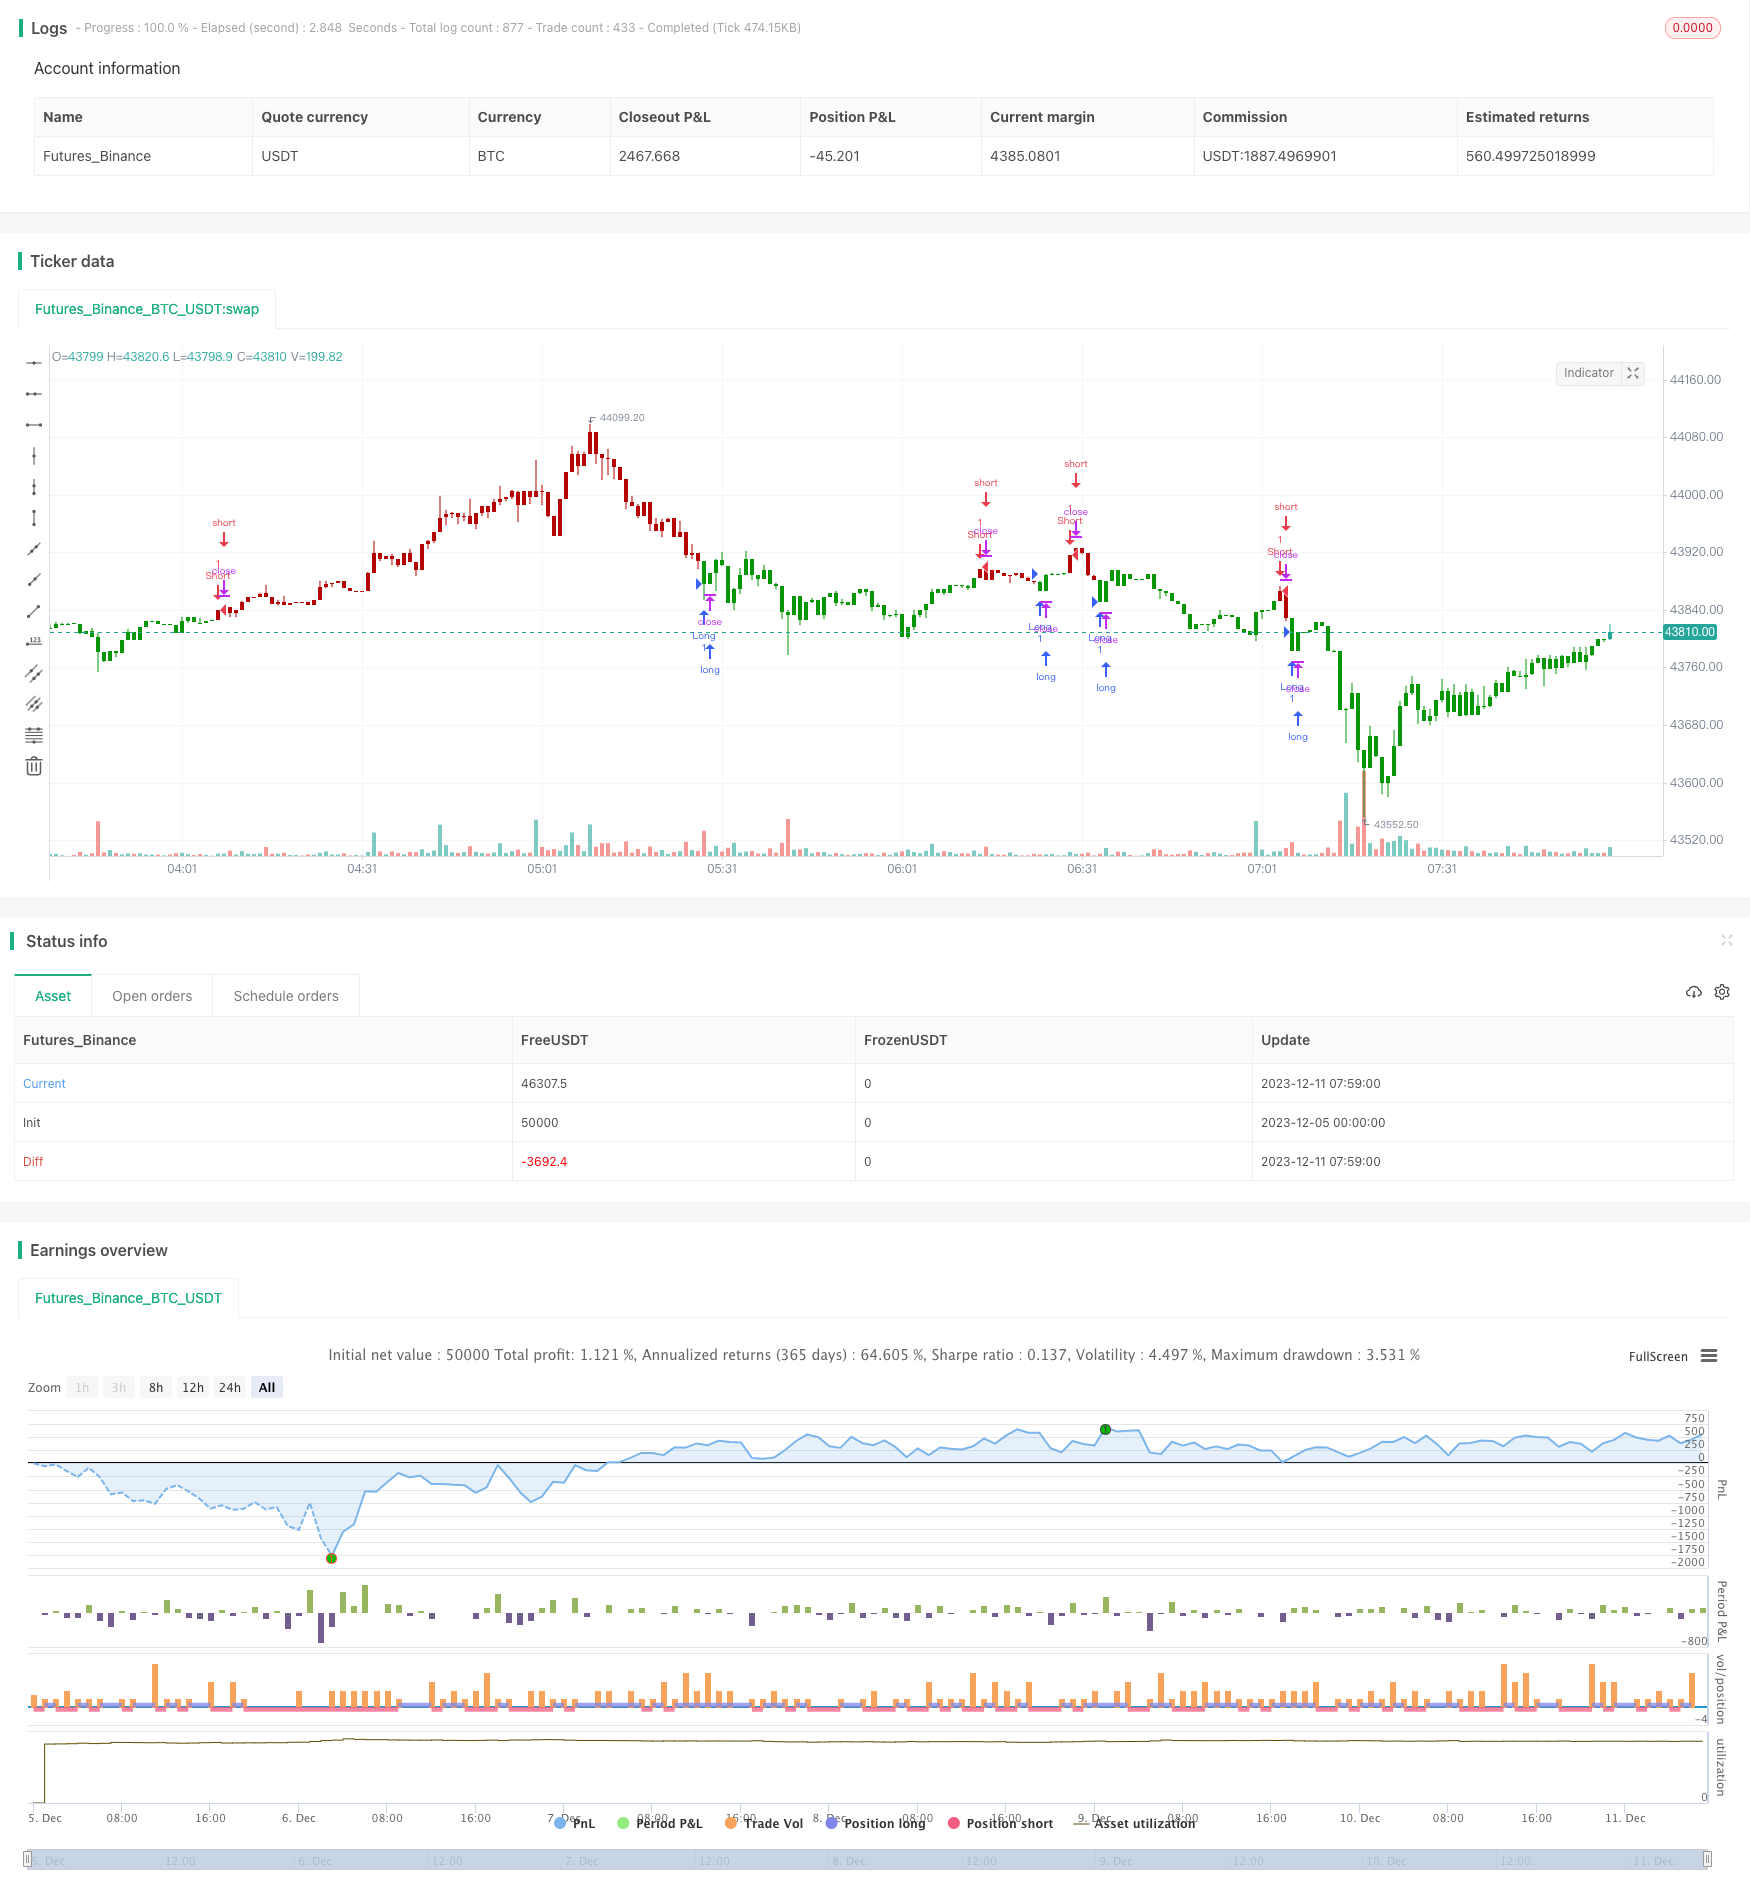Select the vertical segment drawing tool
The height and width of the screenshot is (1899, 1750).
(x=34, y=518)
